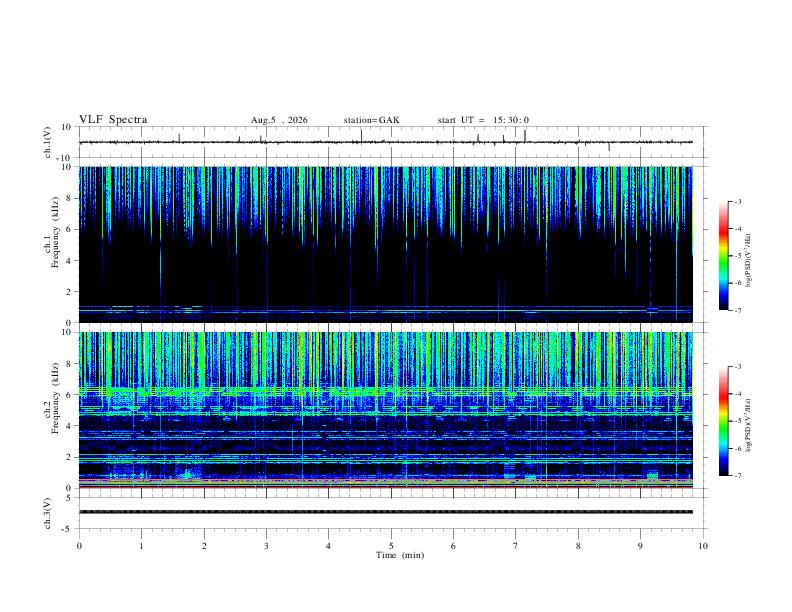The image size is (792, 612).
Task: Click the ch.1 'Frequency (kHz)' axis label
Action: coord(55,233)
